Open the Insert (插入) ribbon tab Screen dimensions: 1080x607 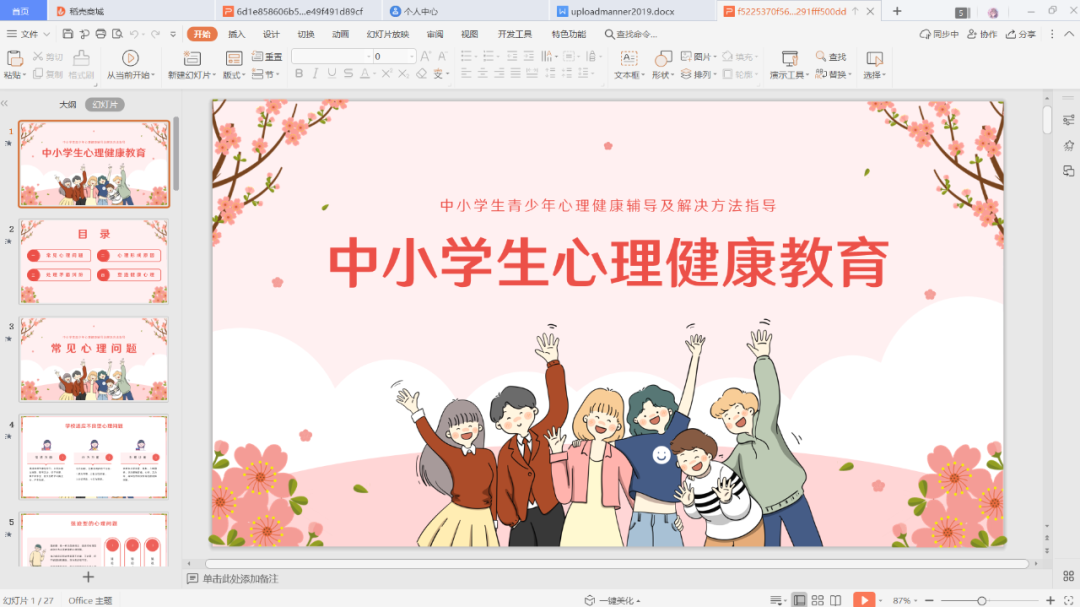pyautogui.click(x=236, y=34)
